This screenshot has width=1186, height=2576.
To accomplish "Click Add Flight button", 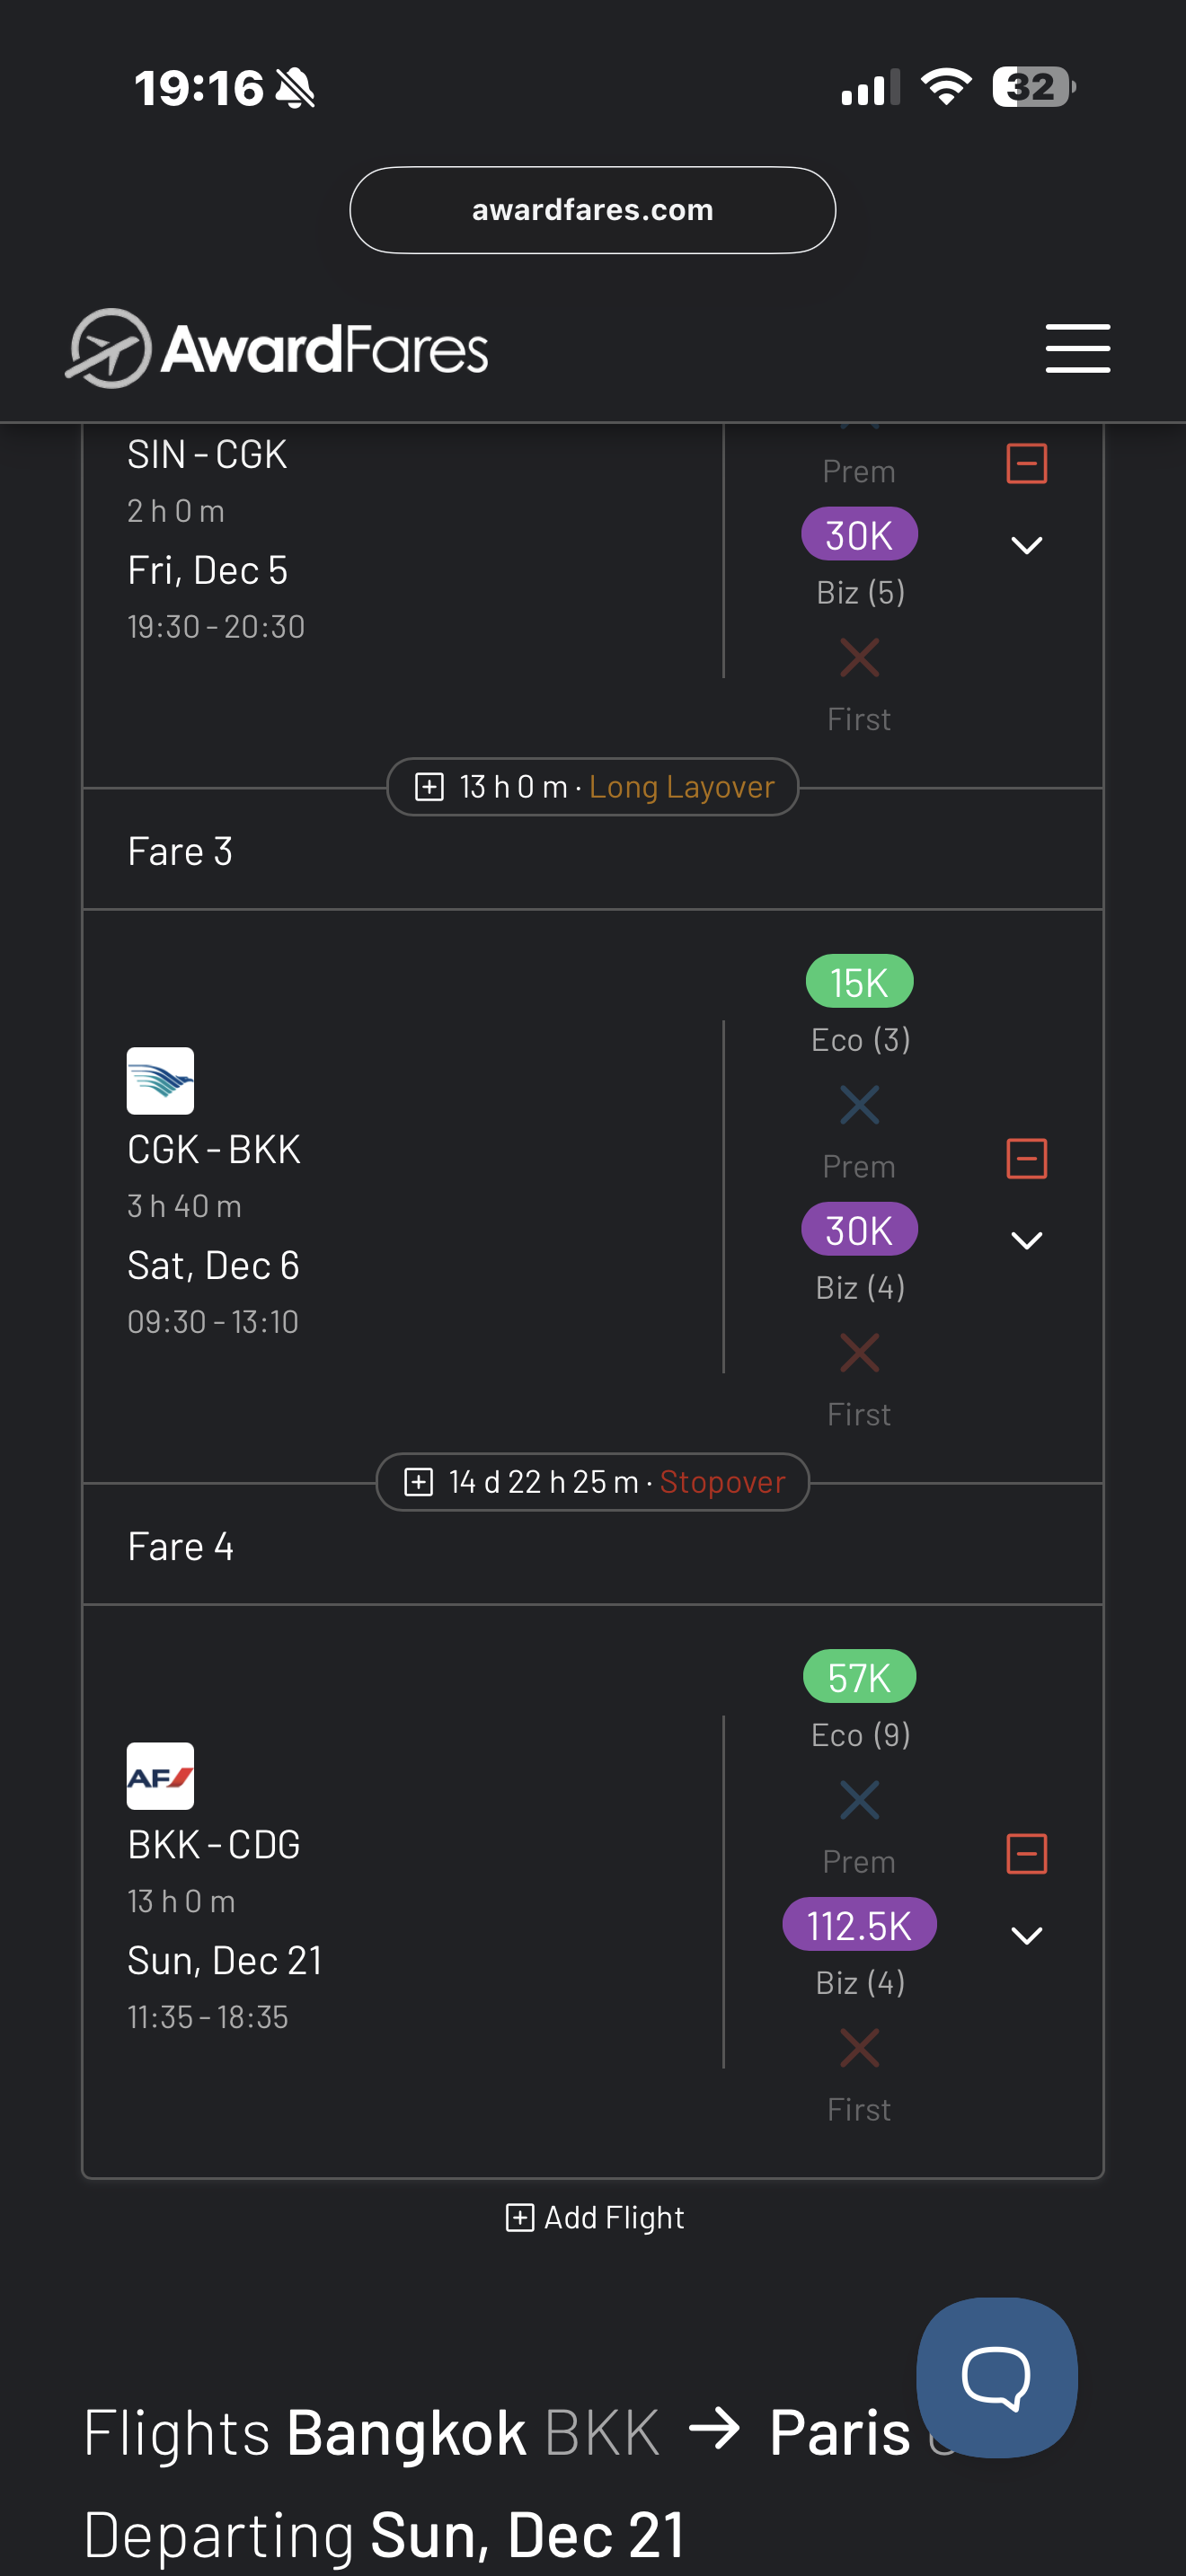I will [594, 2218].
